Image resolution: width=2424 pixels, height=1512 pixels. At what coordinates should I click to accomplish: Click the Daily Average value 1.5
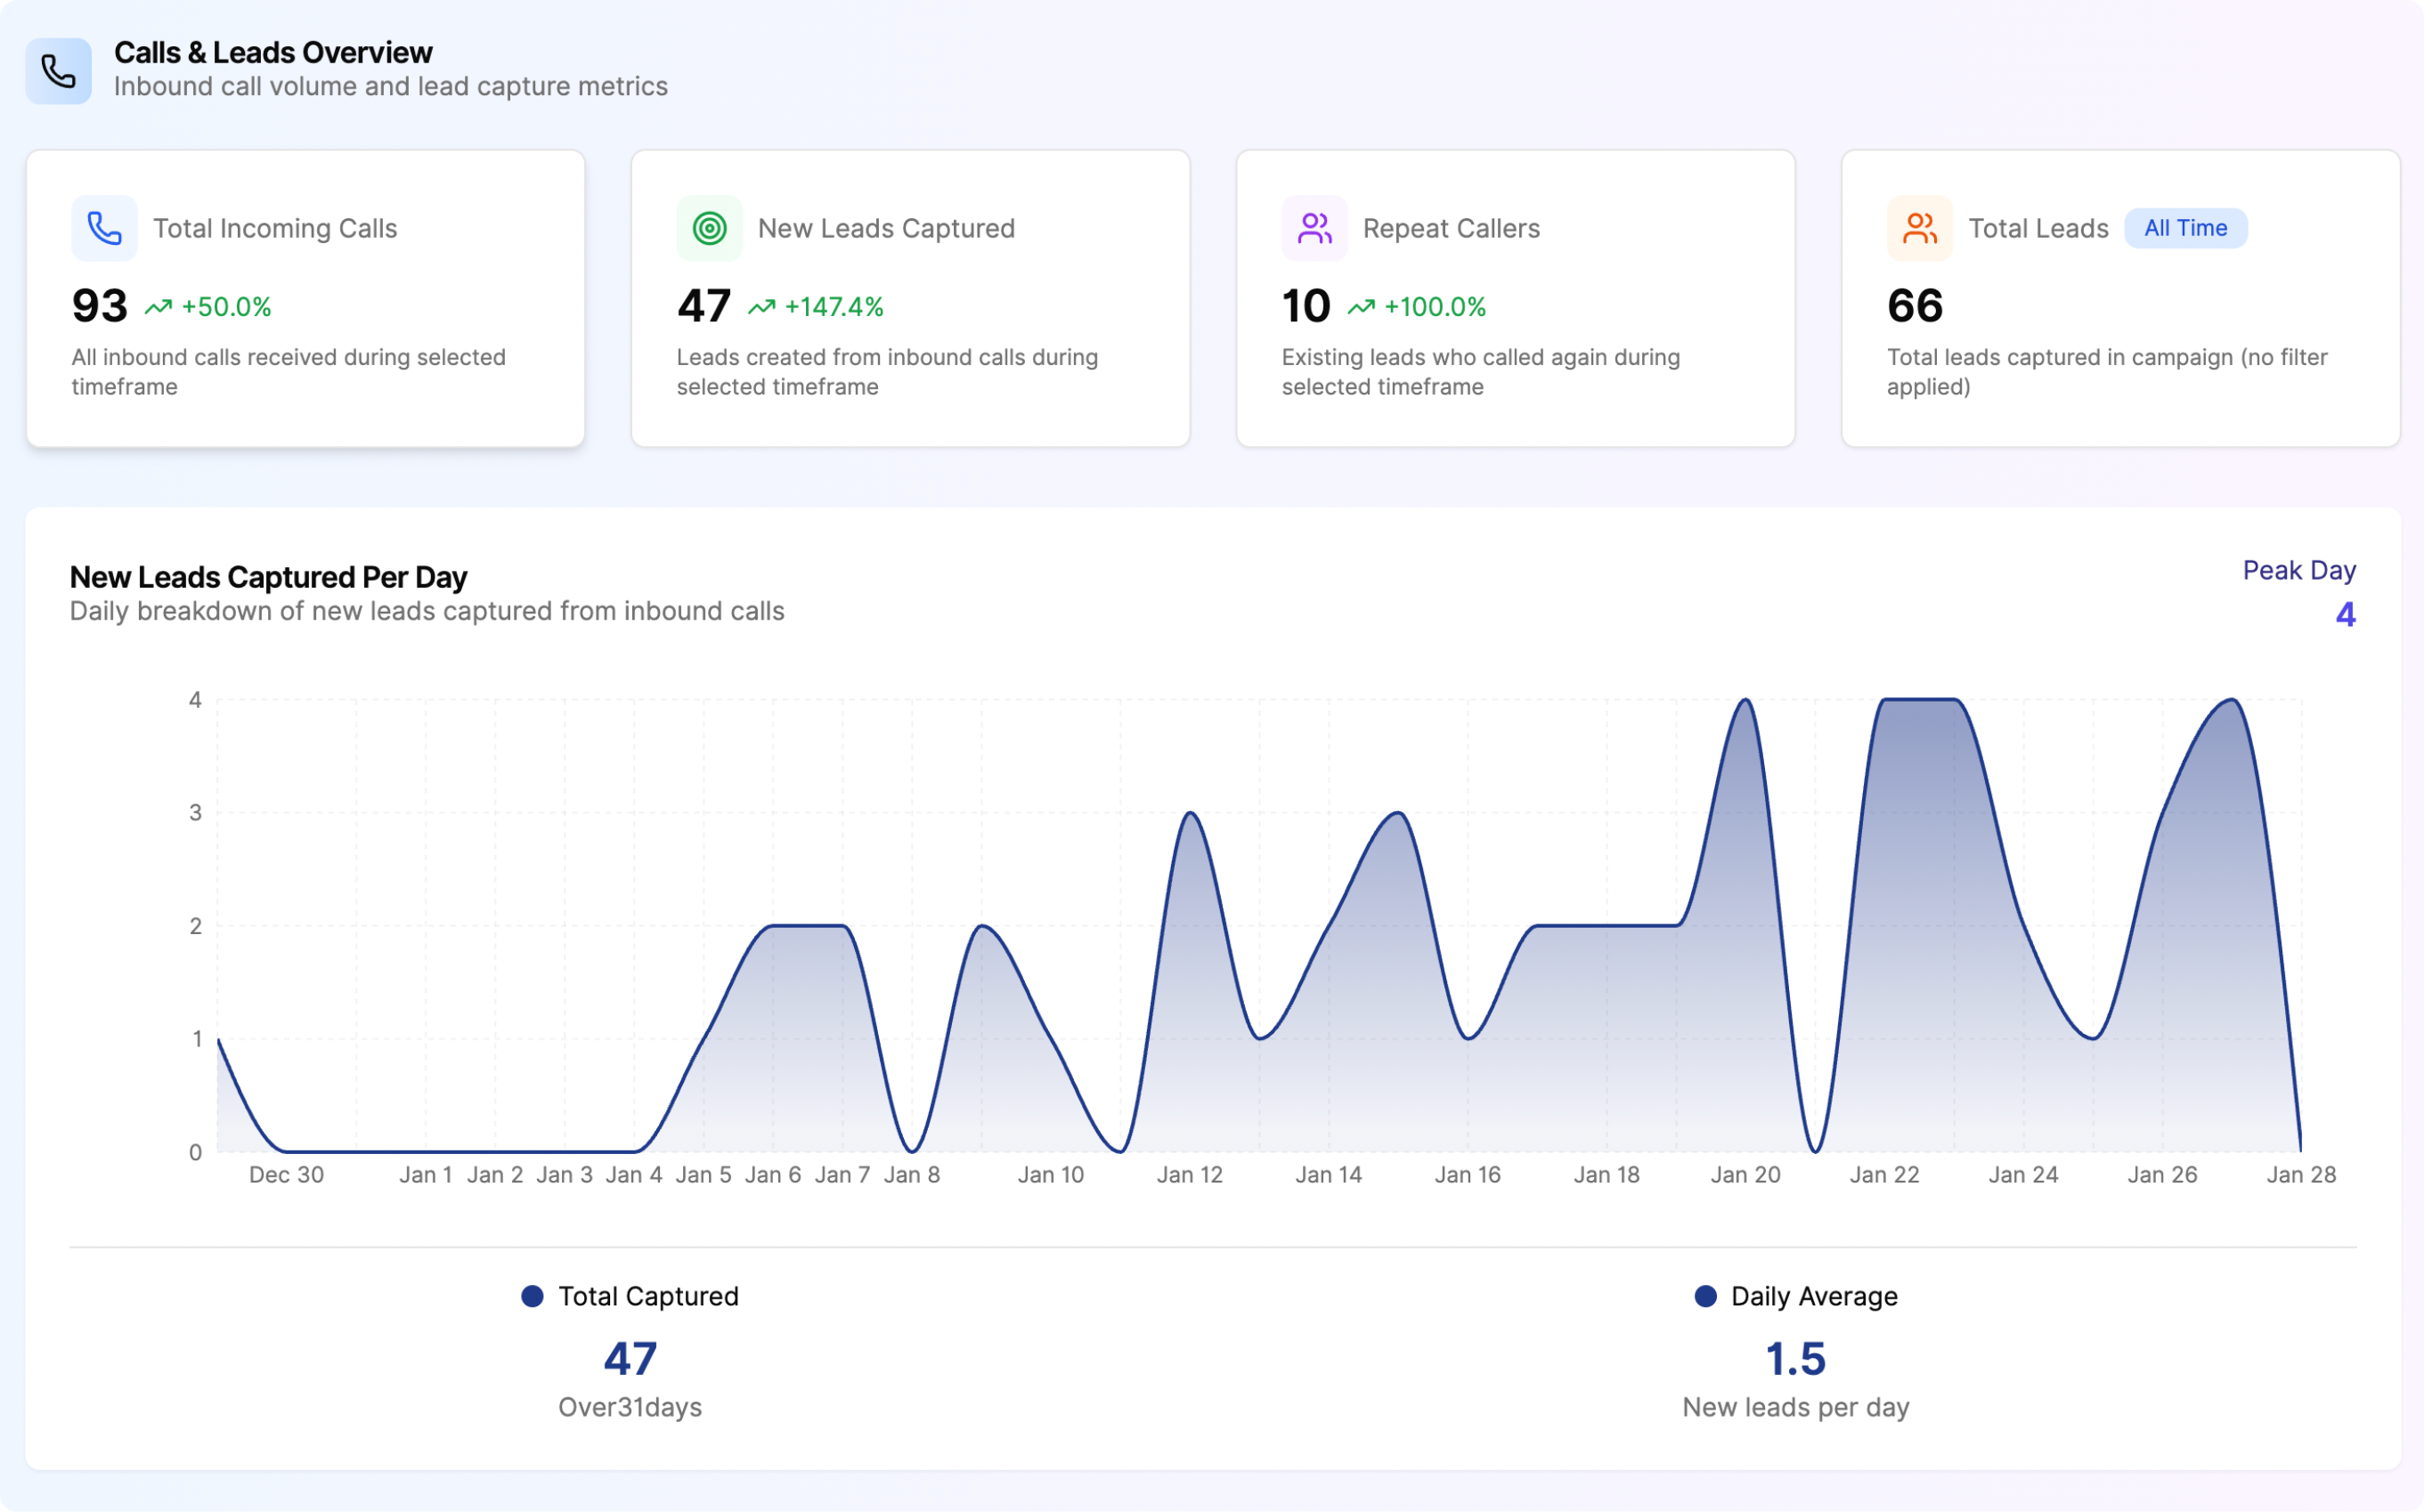click(1795, 1359)
